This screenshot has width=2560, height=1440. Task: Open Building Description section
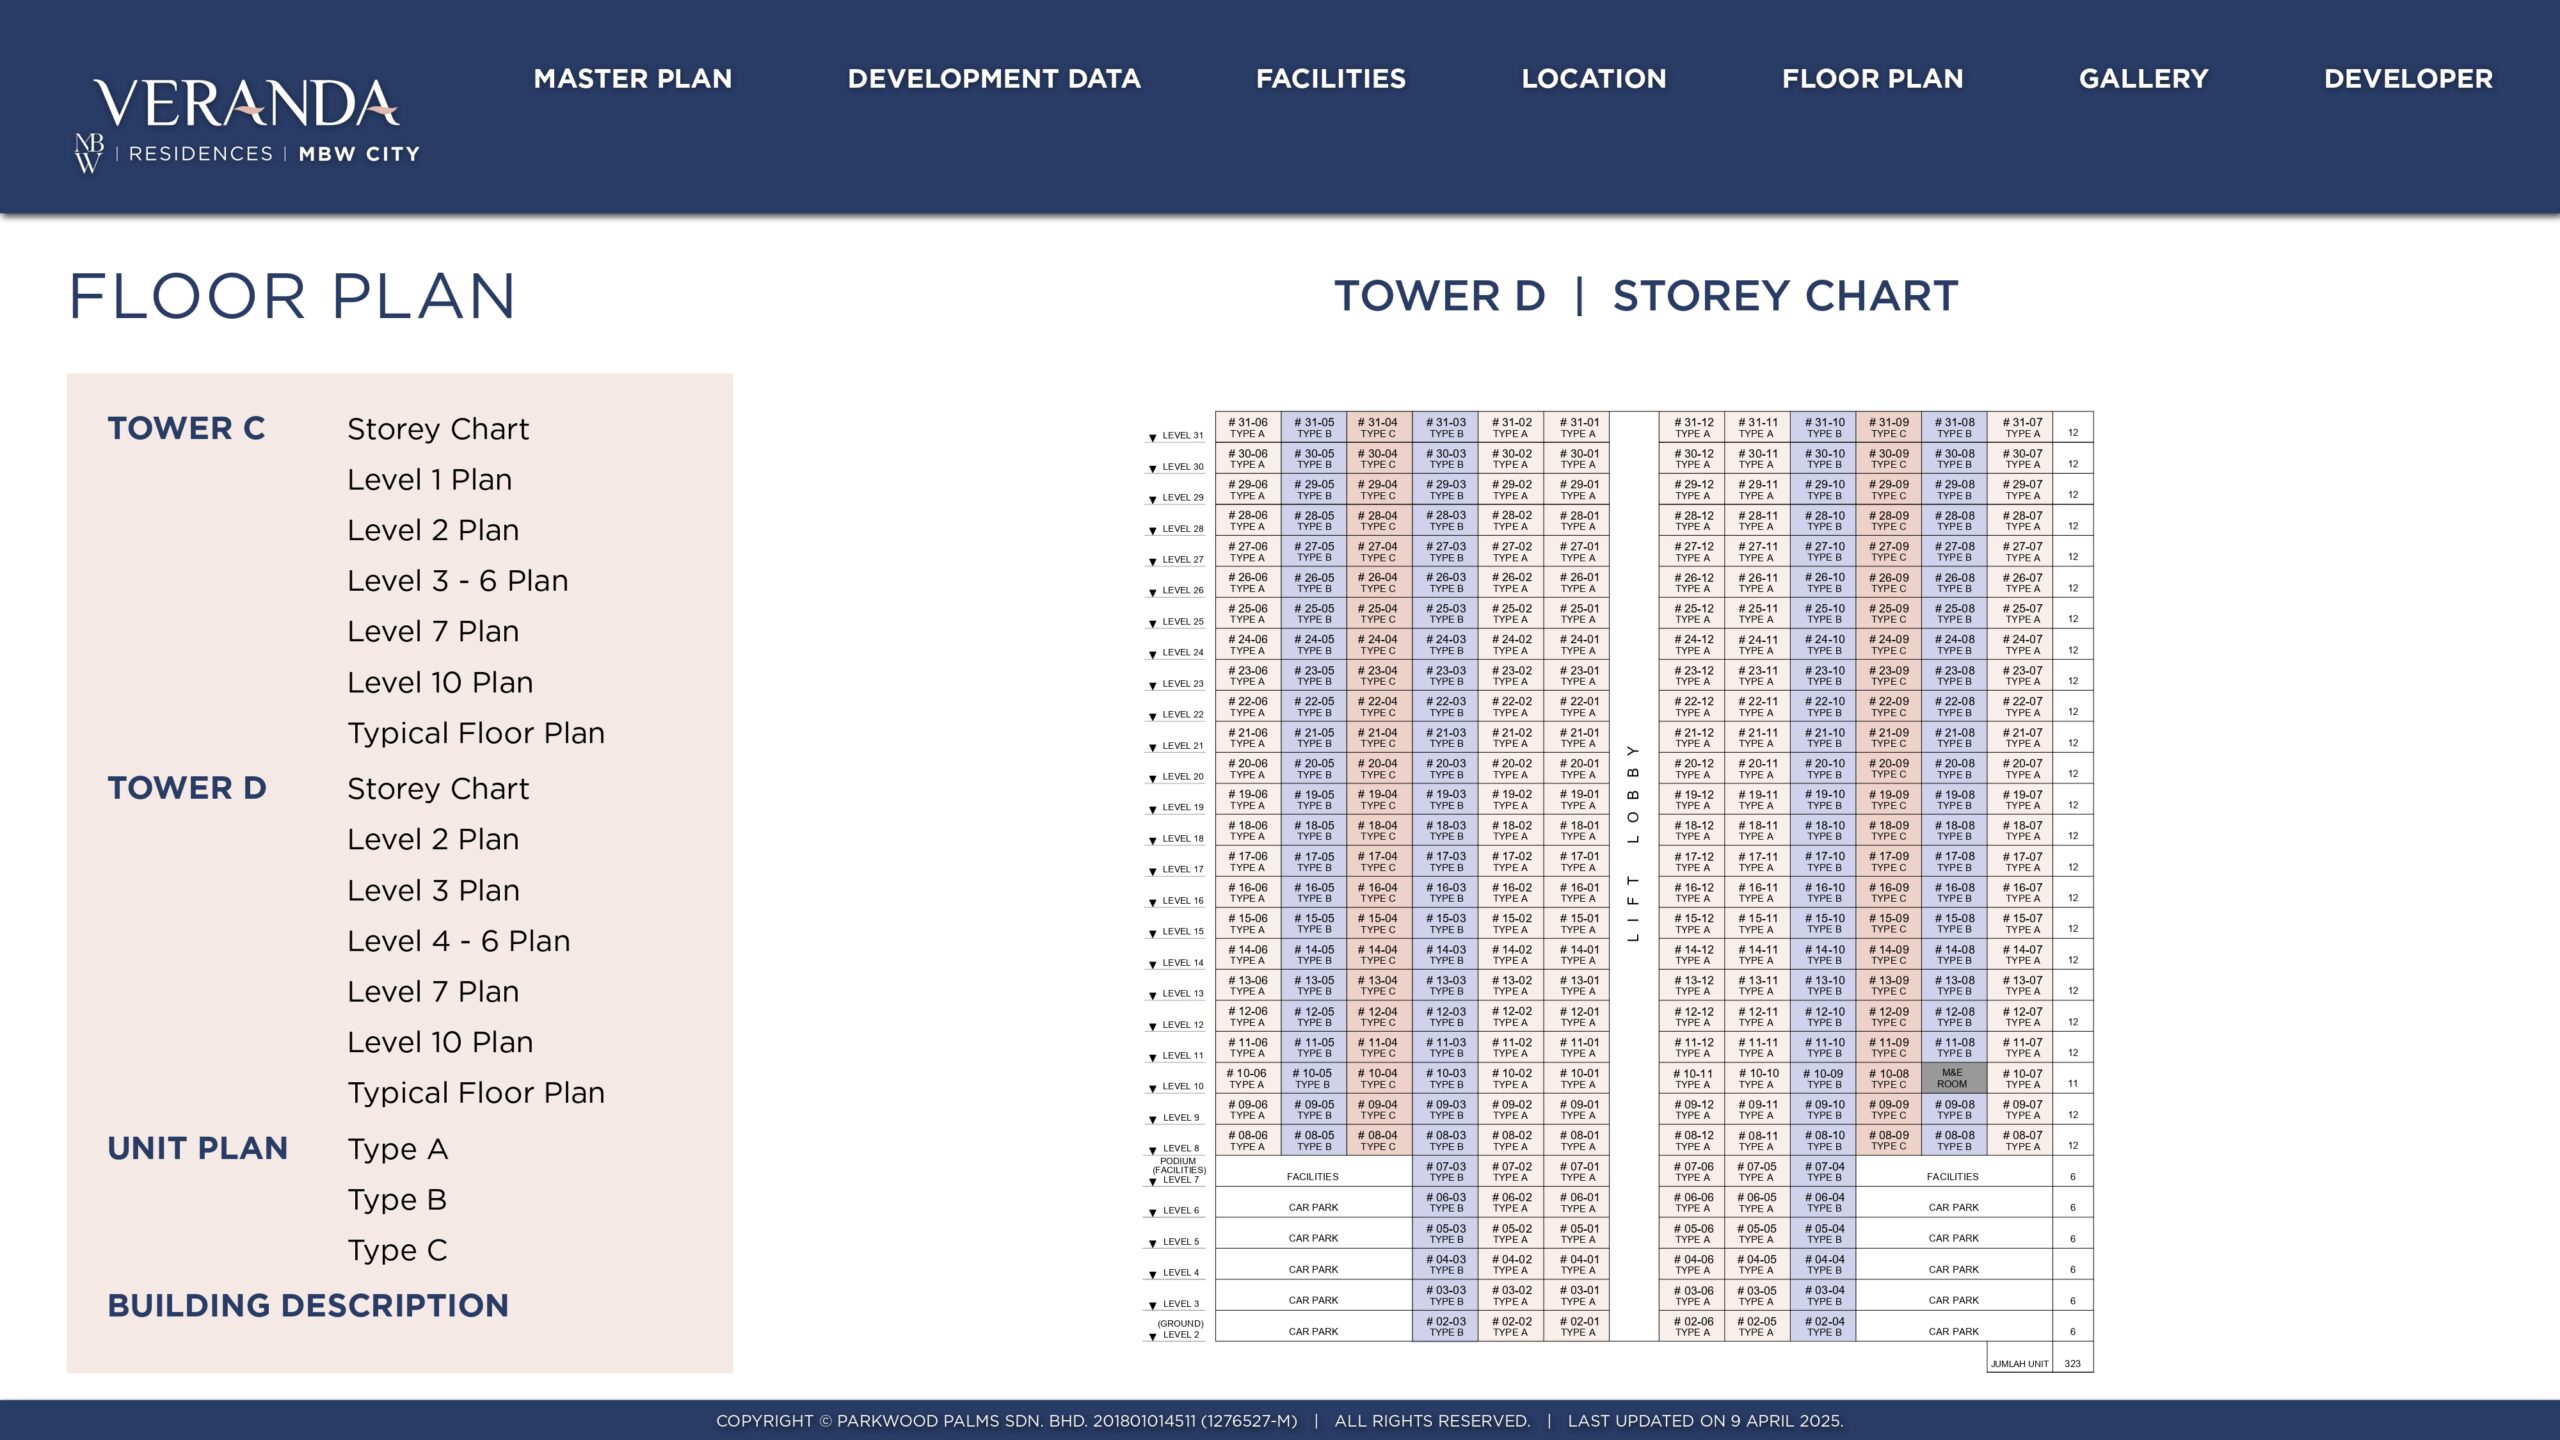coord(308,1306)
